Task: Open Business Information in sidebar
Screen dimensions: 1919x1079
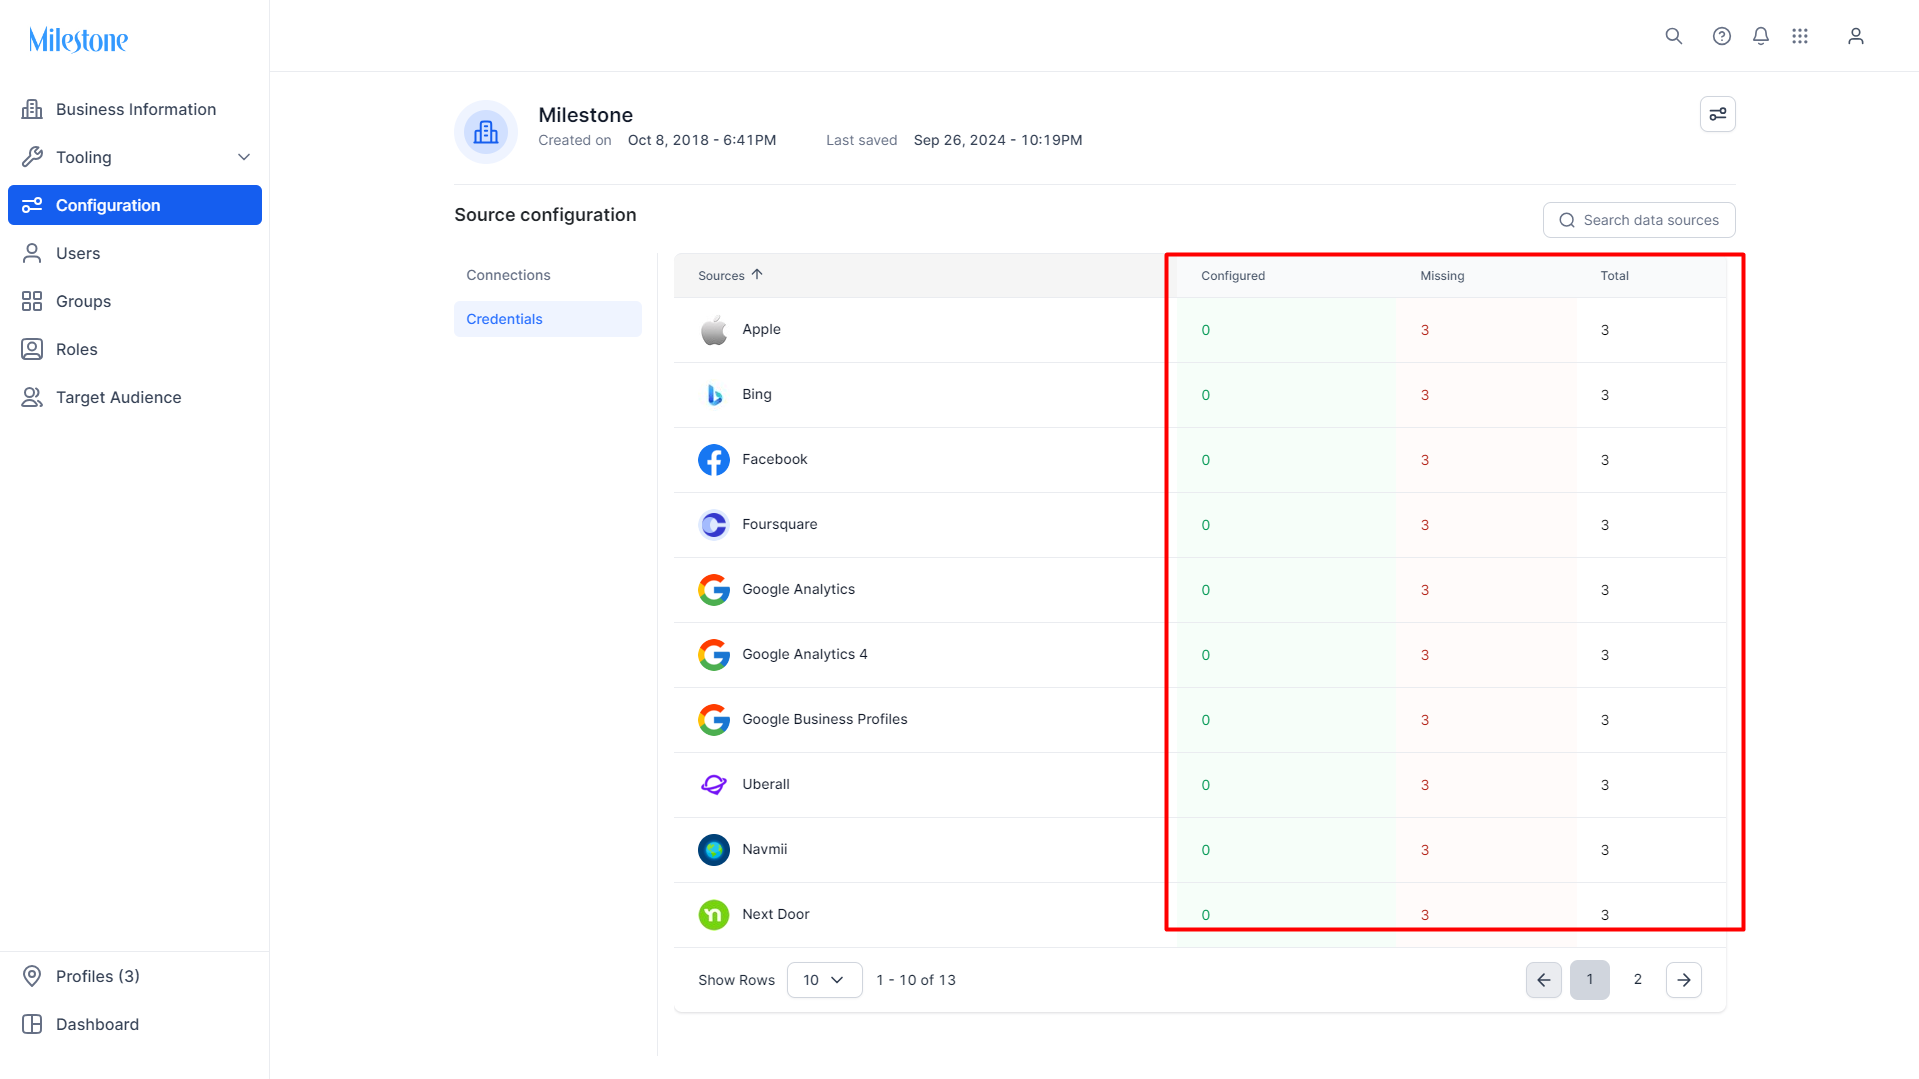Action: point(135,109)
